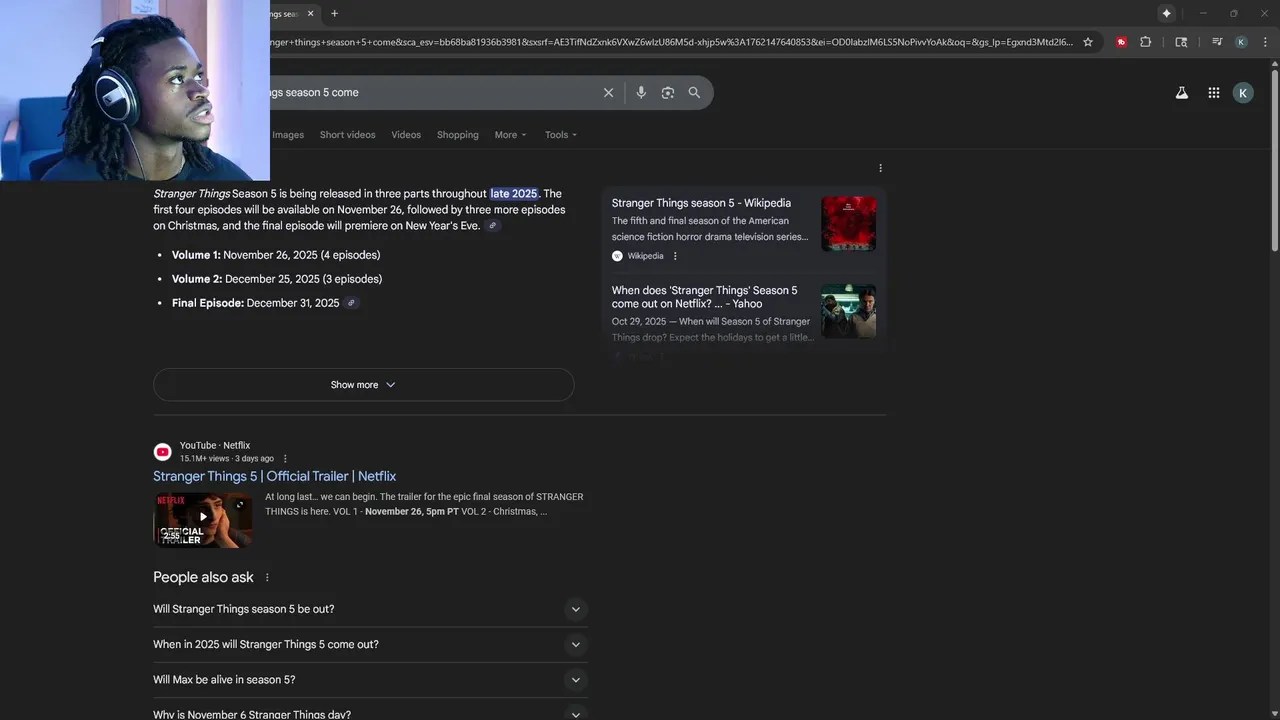Open the Chrome three-dot menu
Viewport: 1280px width, 720px height.
point(1264,42)
